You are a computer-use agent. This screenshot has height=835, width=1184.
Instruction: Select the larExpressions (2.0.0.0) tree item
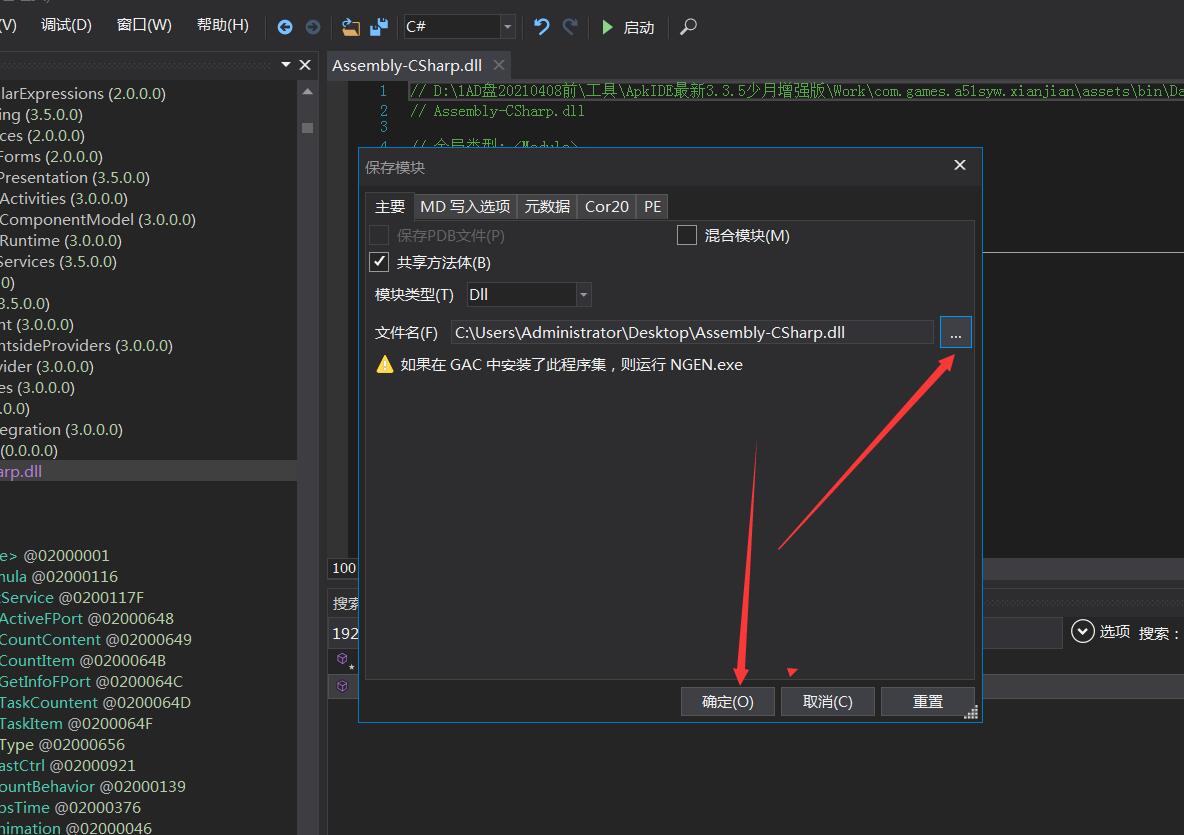82,94
